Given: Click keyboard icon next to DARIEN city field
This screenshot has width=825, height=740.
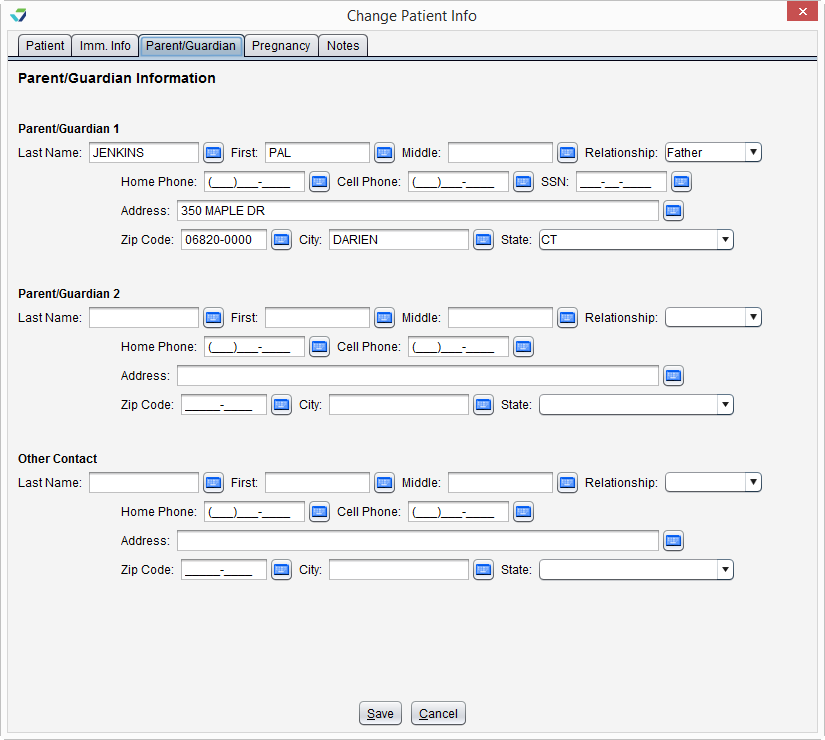Looking at the screenshot, I should [x=483, y=240].
